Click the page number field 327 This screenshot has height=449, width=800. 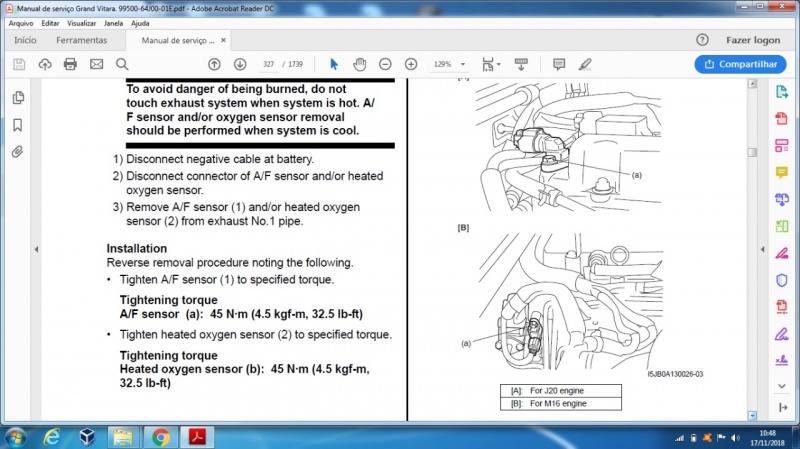coord(268,64)
